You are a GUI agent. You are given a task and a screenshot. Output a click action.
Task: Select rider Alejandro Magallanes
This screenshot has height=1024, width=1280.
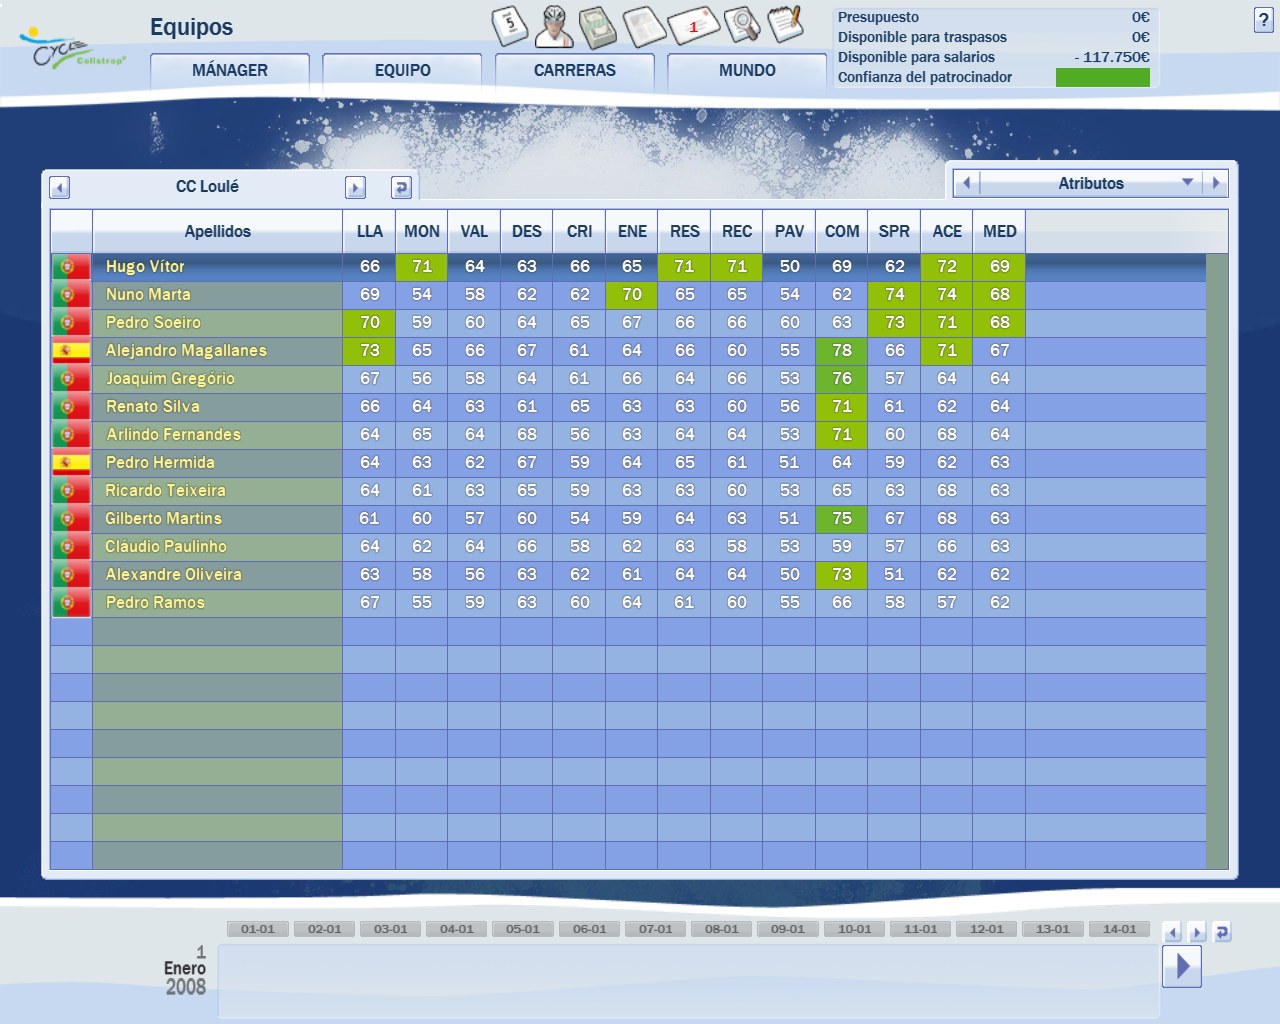(x=186, y=351)
